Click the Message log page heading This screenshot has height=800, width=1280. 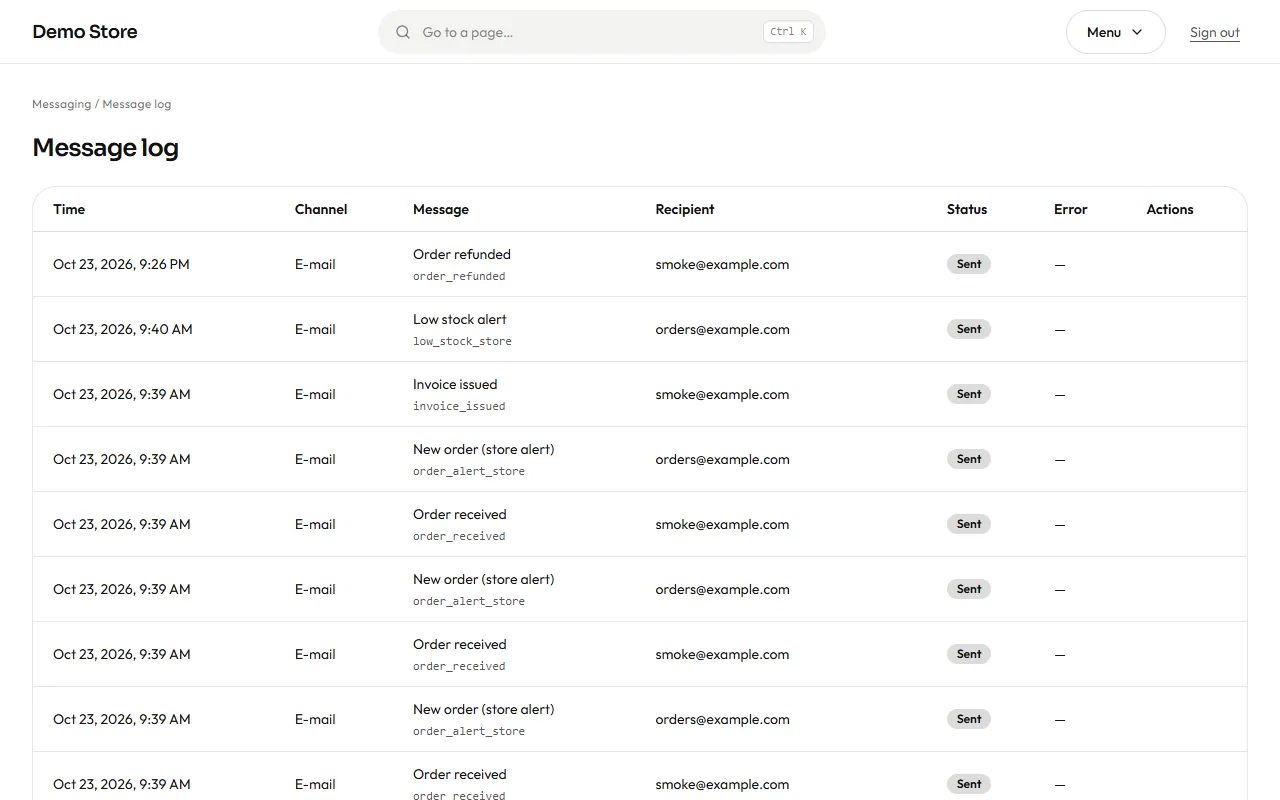[x=105, y=147]
